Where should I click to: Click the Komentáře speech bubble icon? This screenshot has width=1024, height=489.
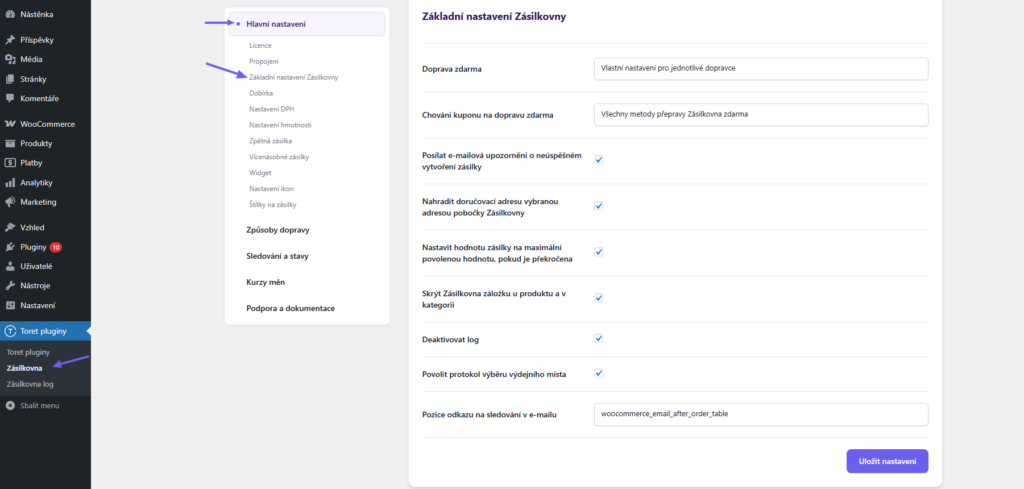pyautogui.click(x=10, y=99)
